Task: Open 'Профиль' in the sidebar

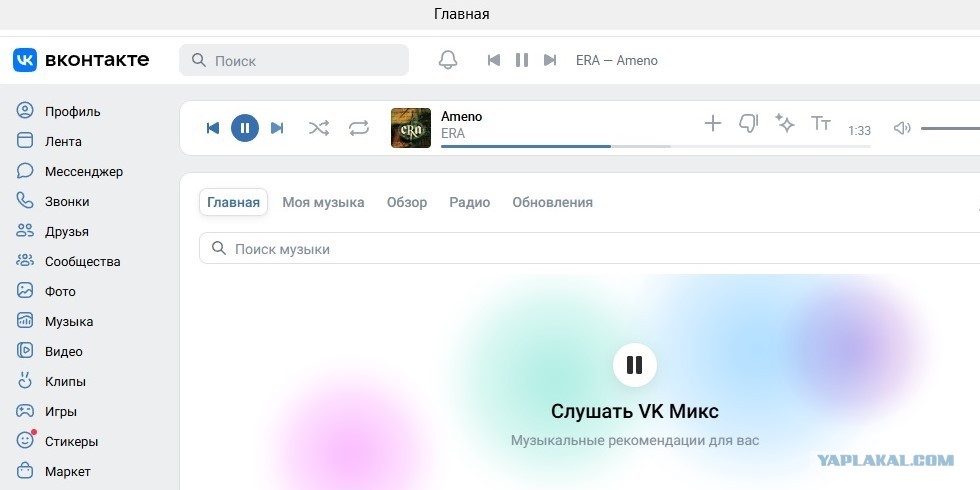Action: pyautogui.click(x=58, y=111)
